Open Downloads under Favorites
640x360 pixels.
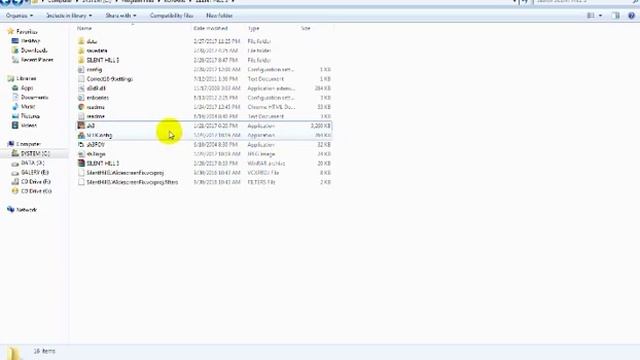coord(34,50)
